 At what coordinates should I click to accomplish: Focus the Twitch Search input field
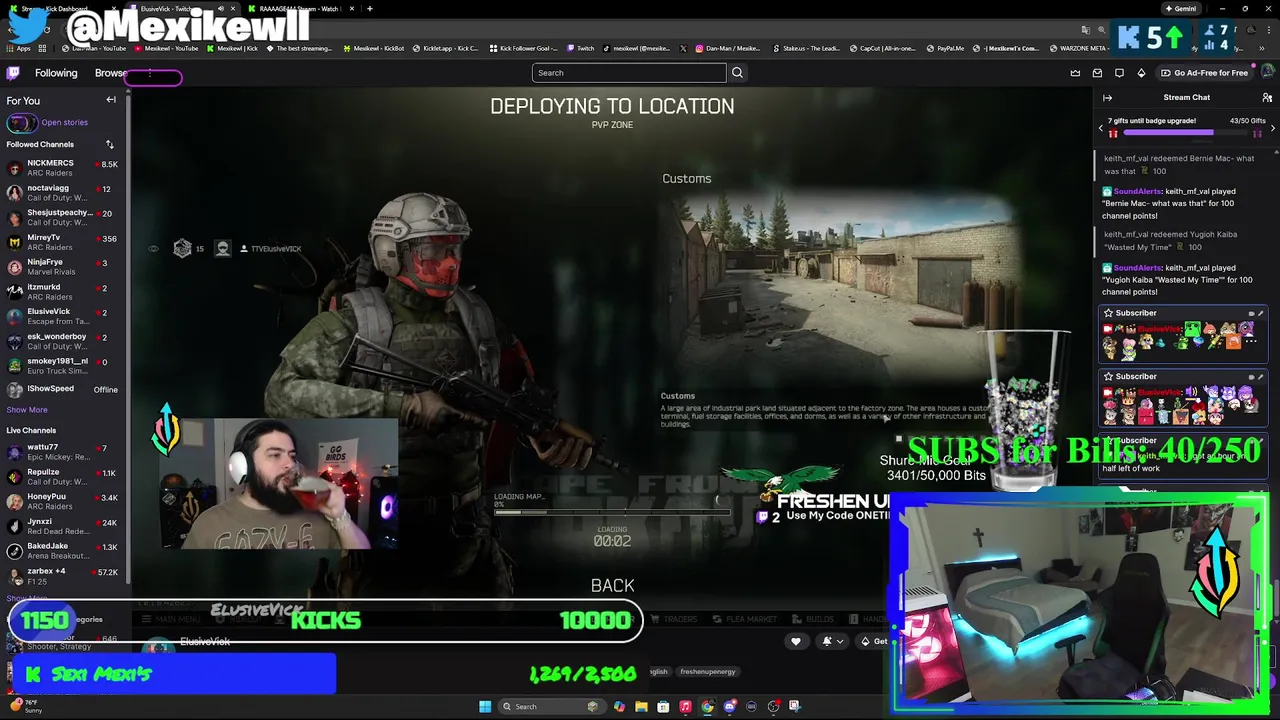coord(629,73)
